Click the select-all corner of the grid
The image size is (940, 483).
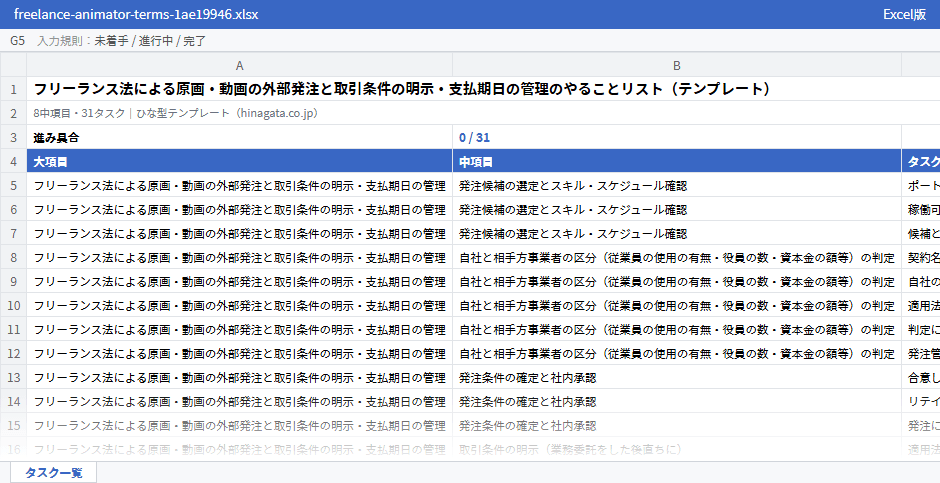pos(13,65)
